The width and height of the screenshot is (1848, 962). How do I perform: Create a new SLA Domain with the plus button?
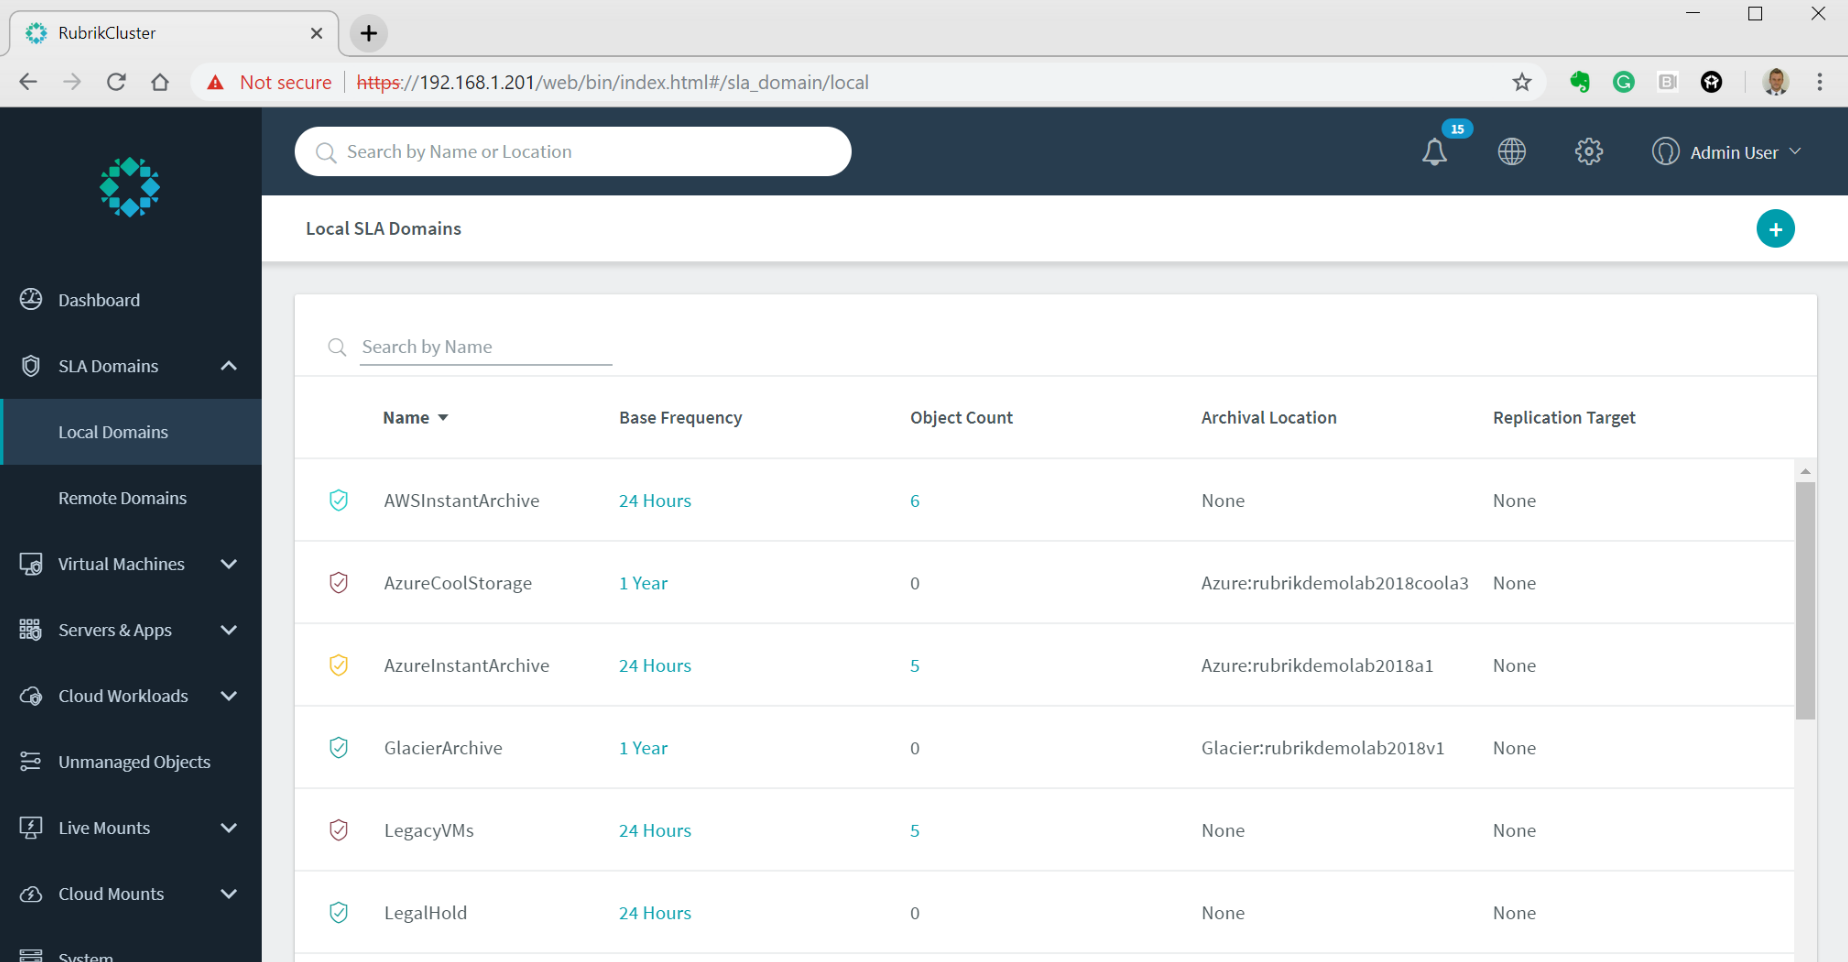click(x=1775, y=228)
